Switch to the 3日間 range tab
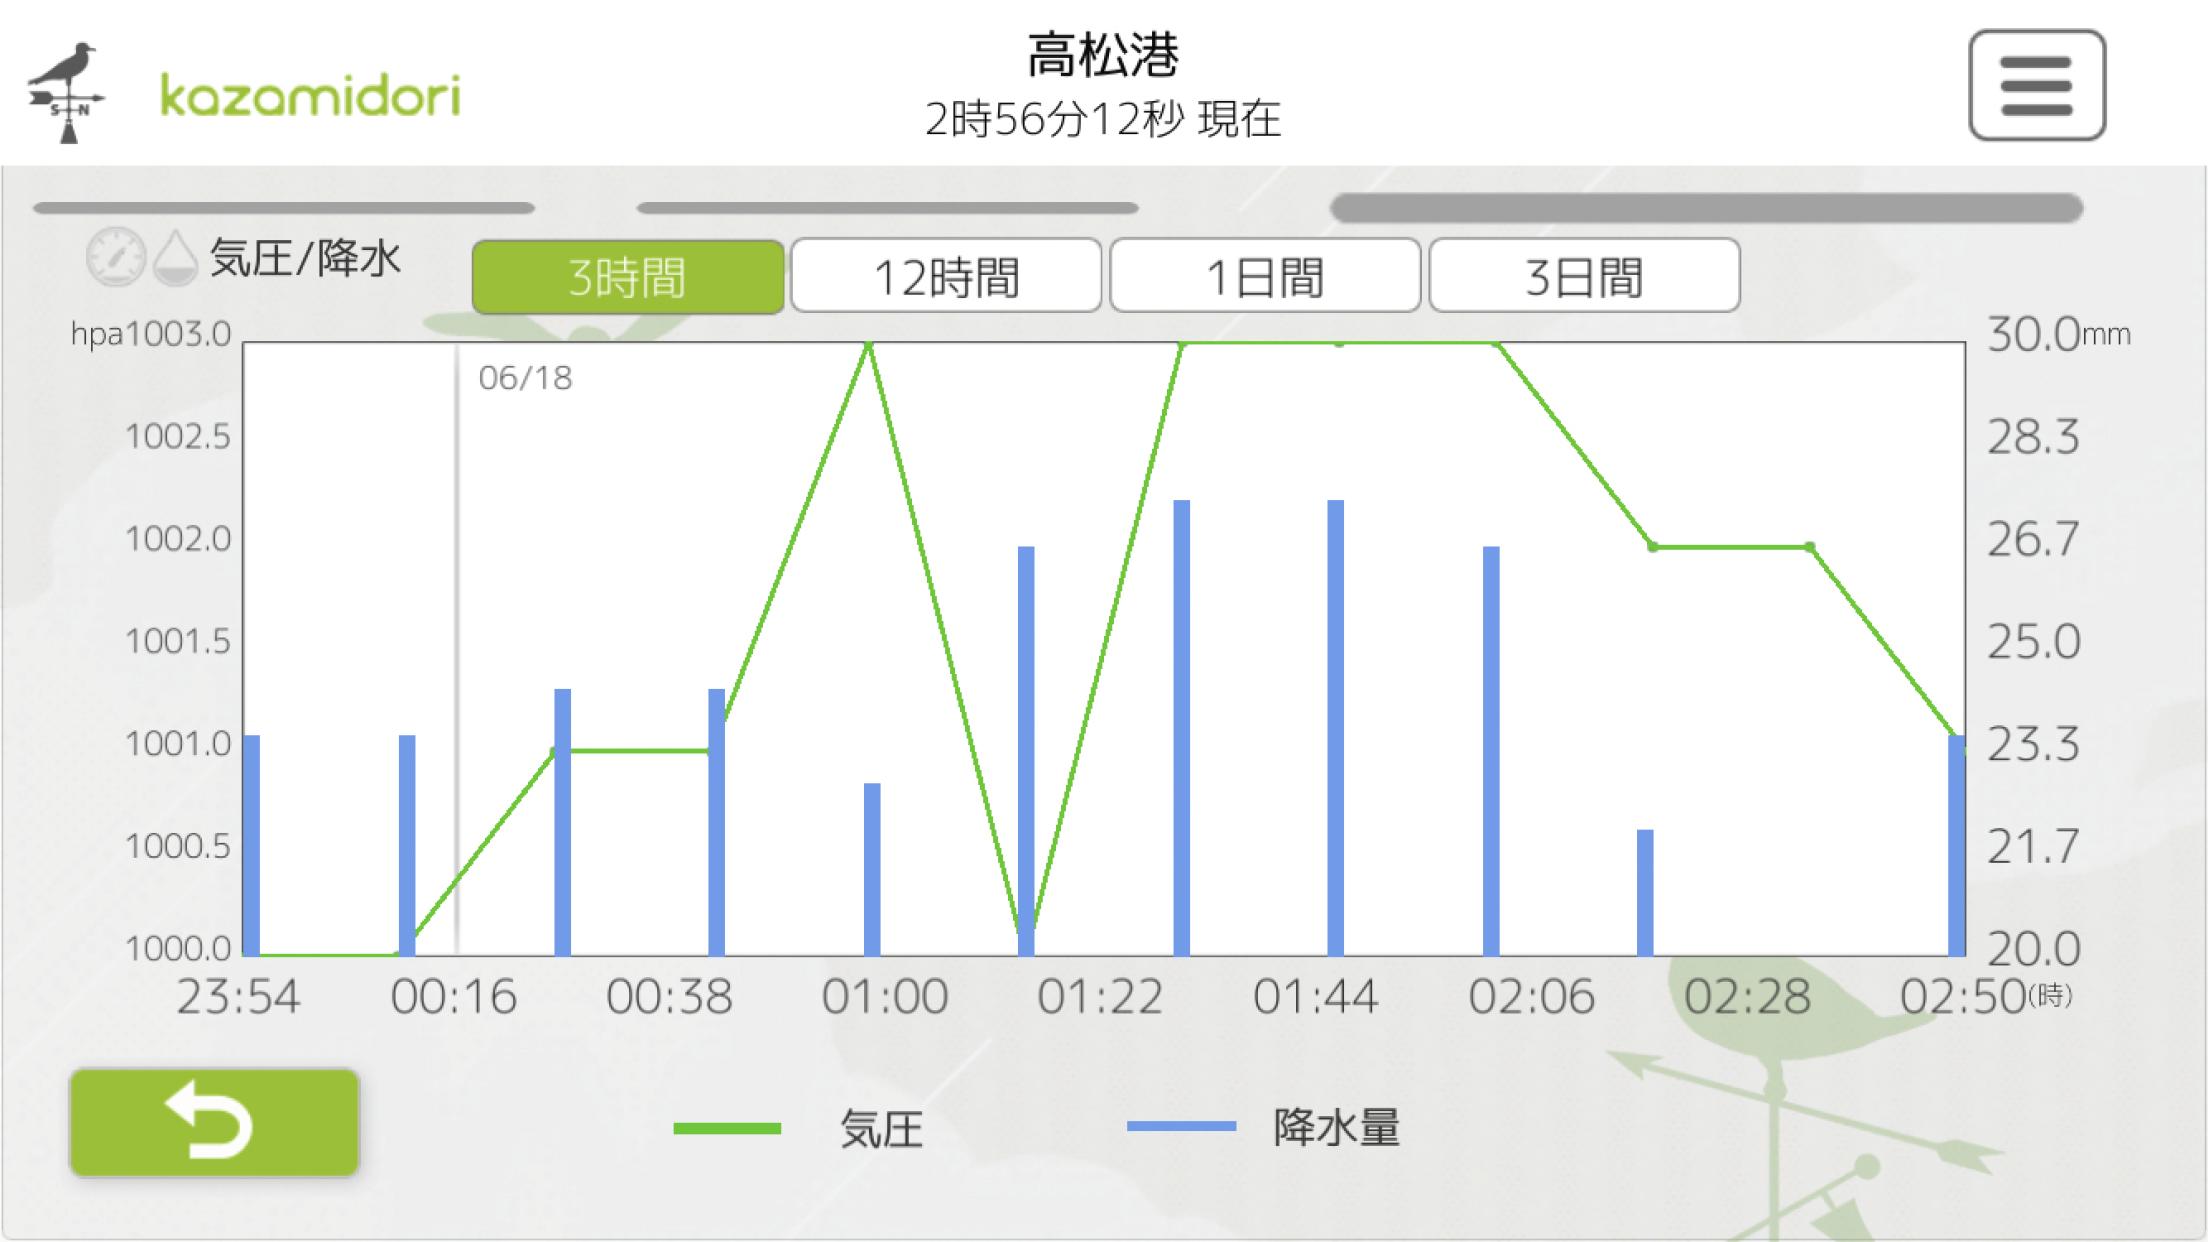This screenshot has width=2208, height=1242. tap(1584, 277)
